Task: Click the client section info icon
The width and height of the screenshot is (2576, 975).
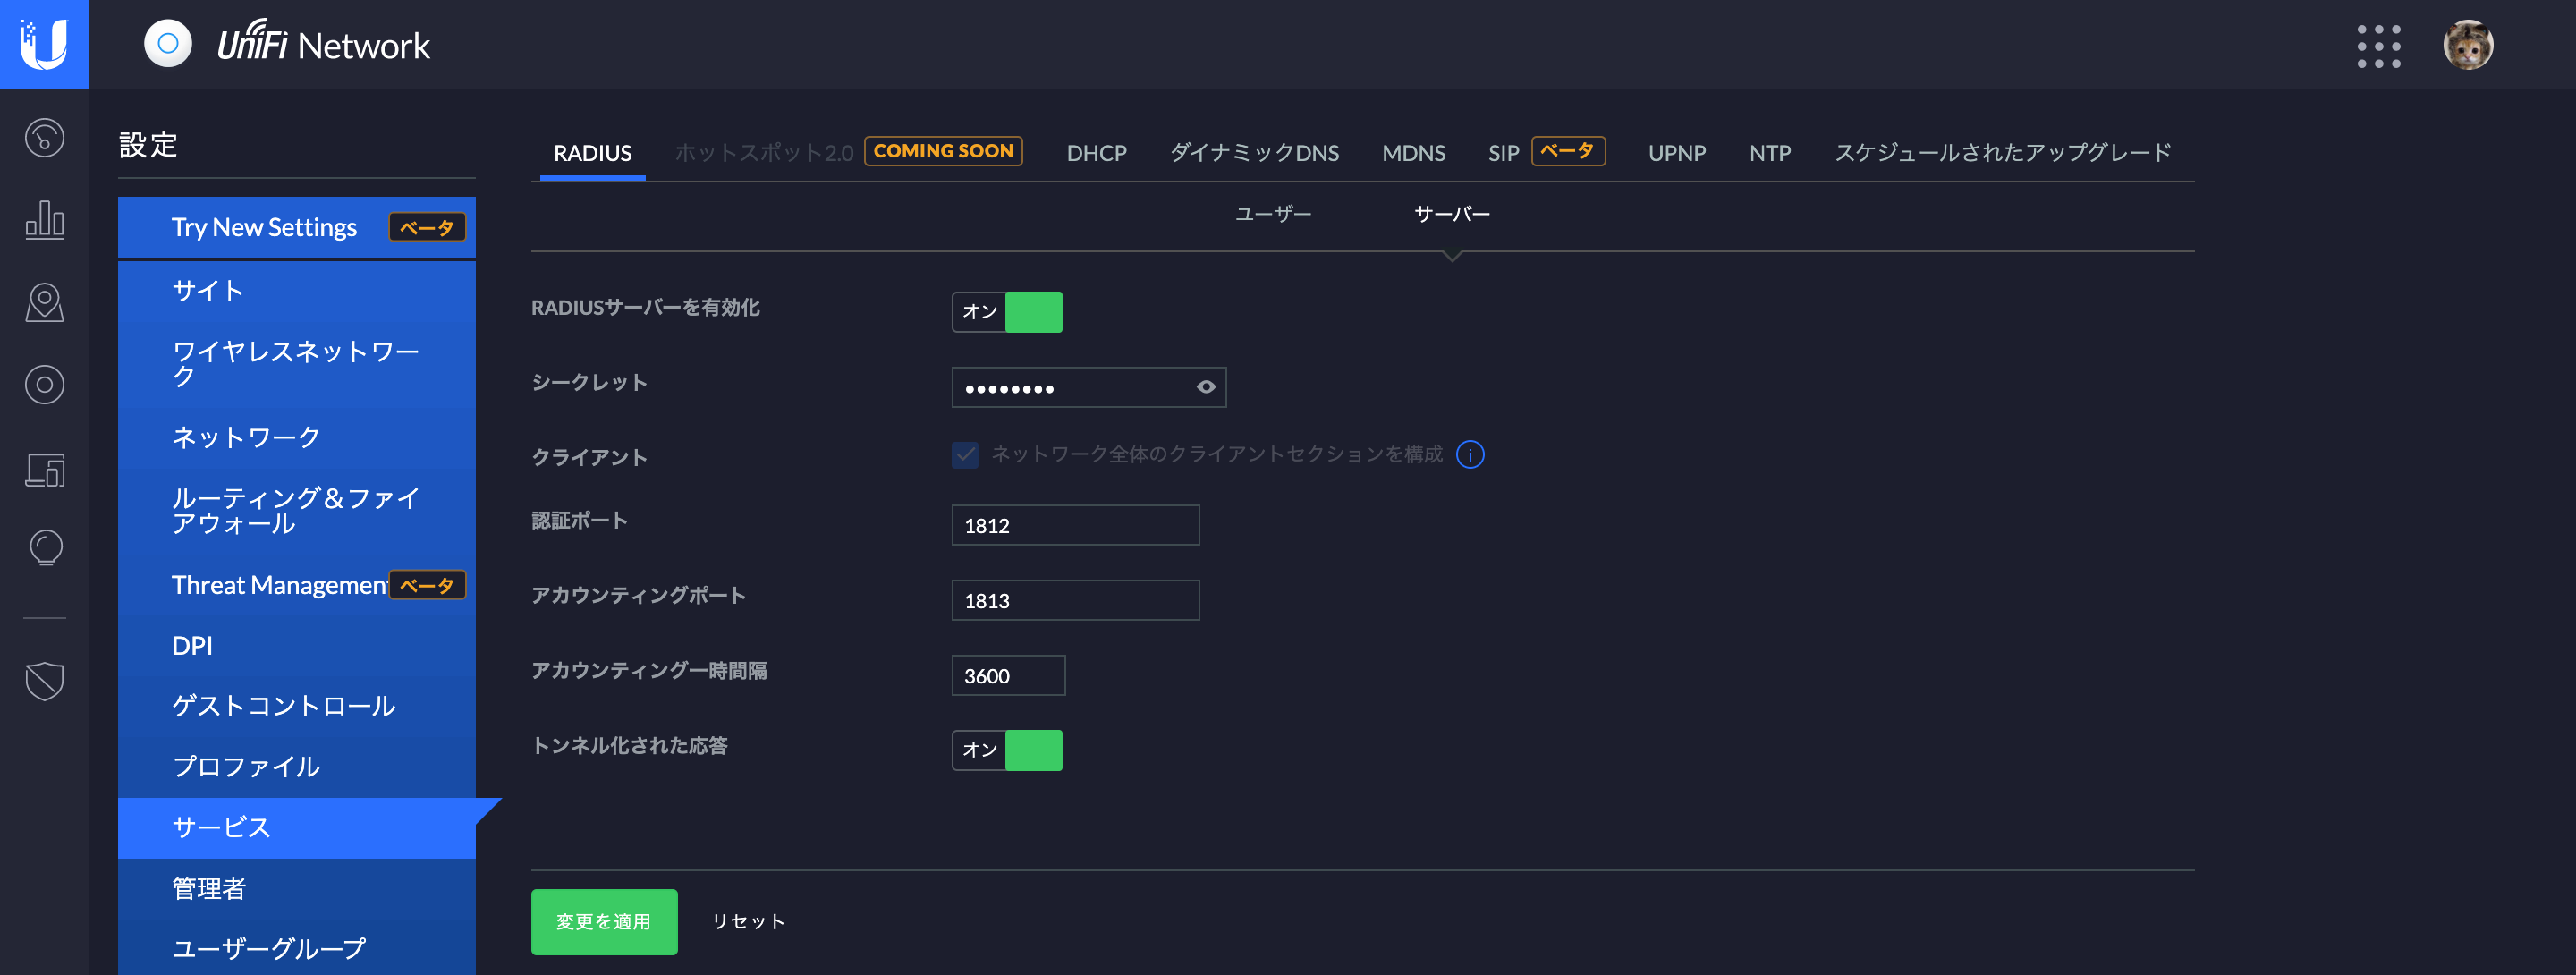Action: (x=1470, y=455)
